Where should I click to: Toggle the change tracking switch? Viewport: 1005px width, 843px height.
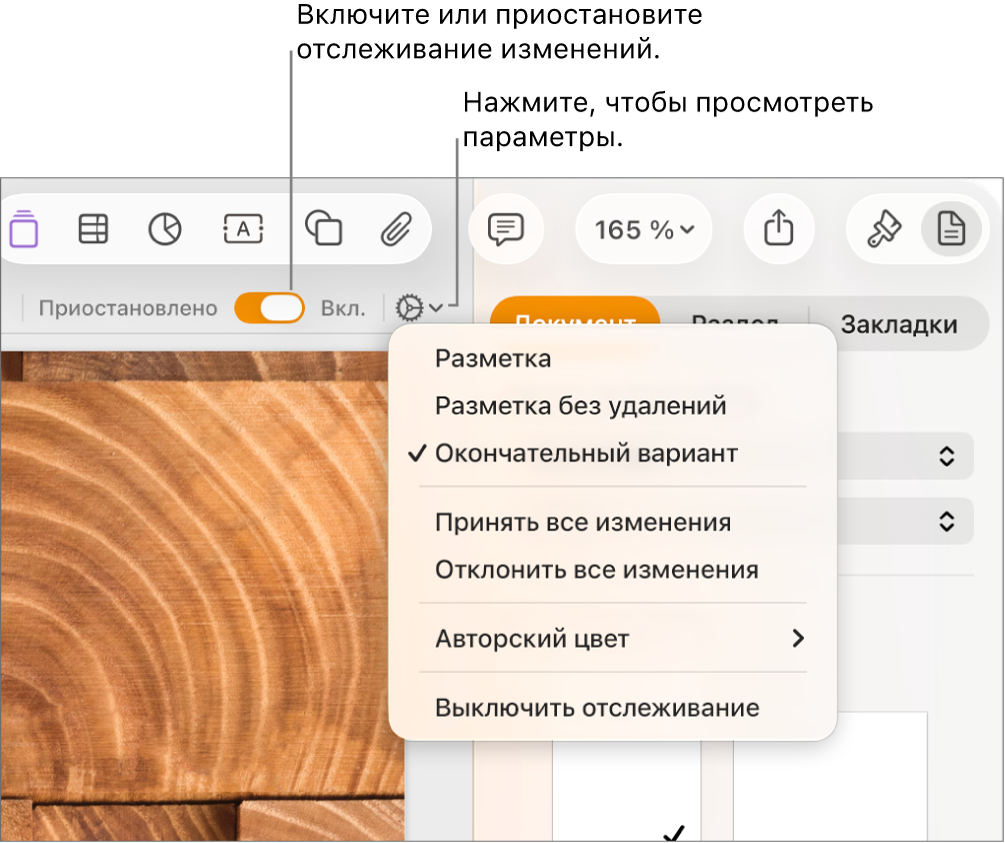[x=269, y=308]
